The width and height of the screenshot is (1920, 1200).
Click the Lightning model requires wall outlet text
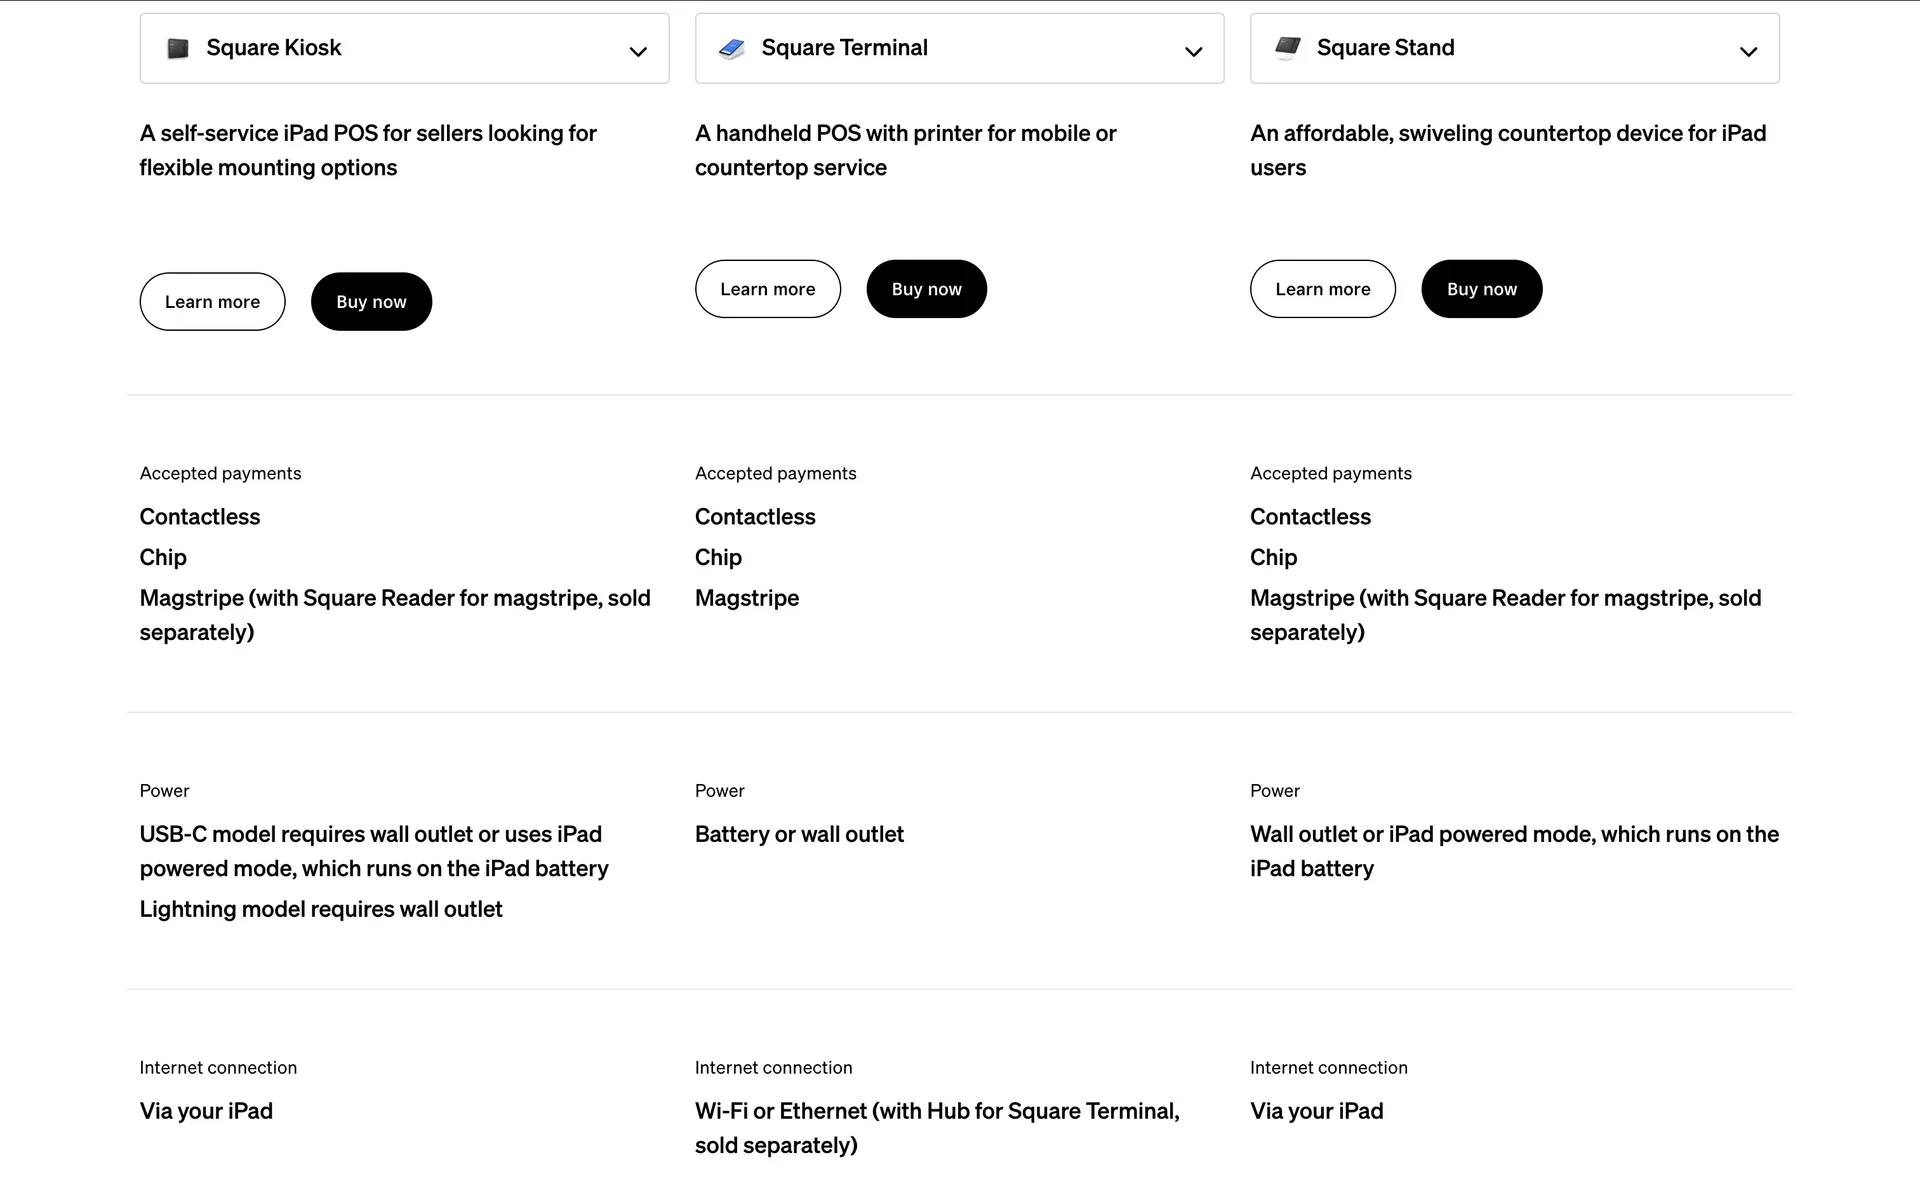(x=321, y=910)
